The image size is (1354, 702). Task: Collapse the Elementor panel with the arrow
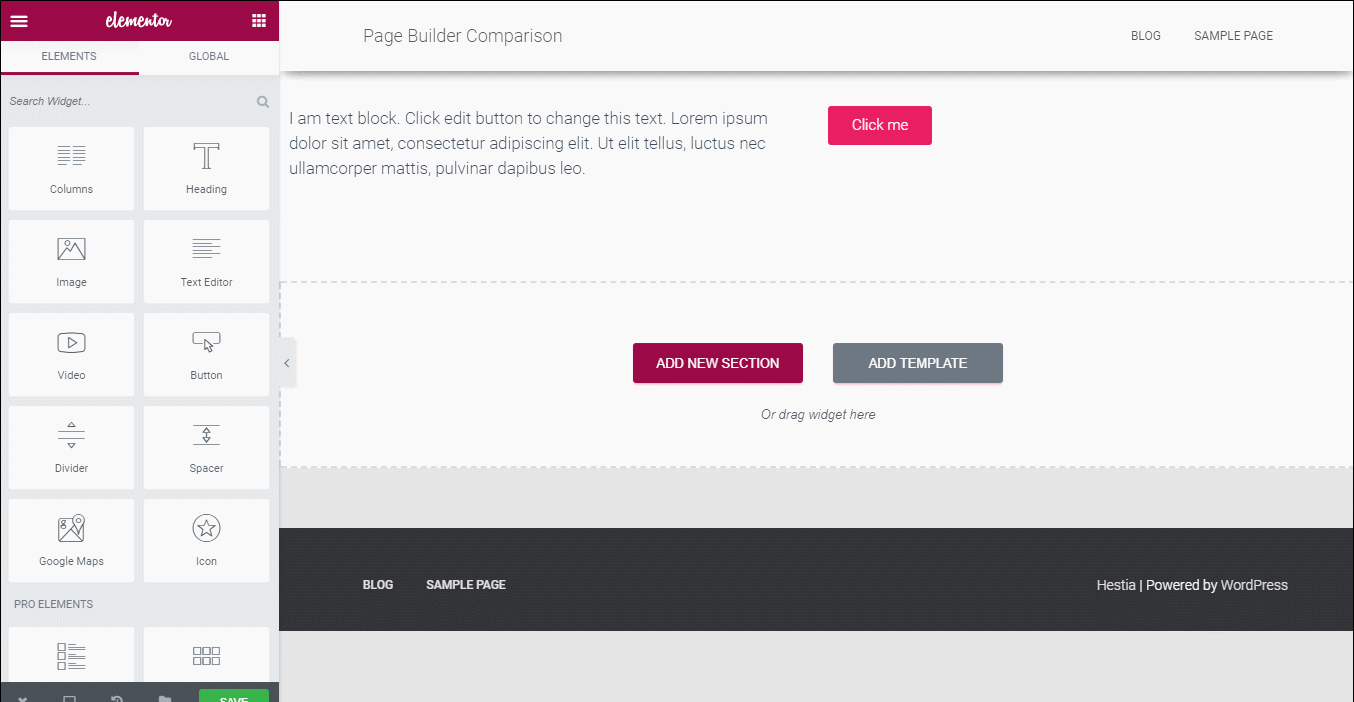(286, 362)
